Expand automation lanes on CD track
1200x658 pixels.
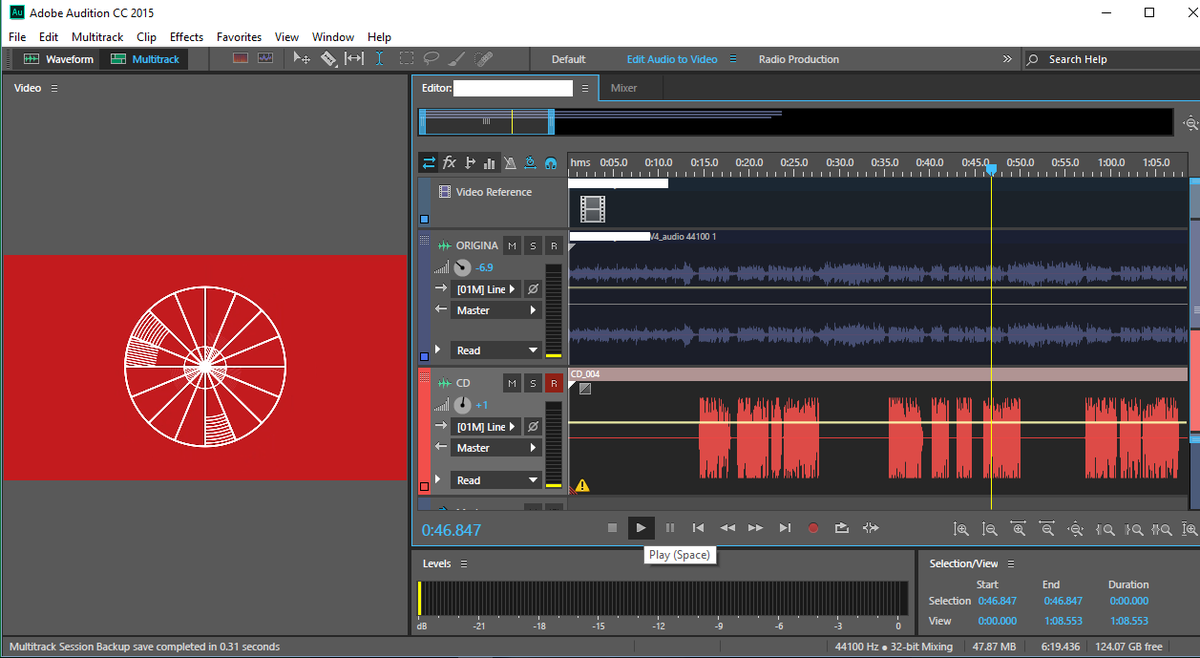(x=438, y=479)
